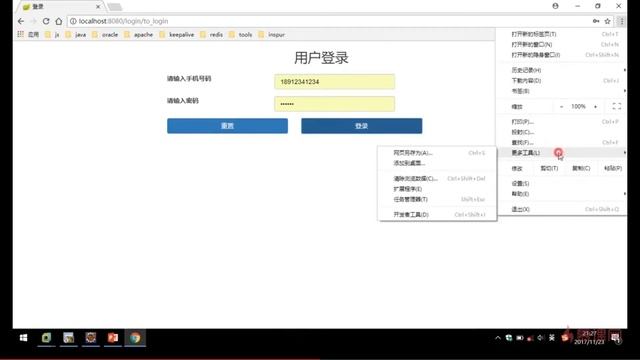Screen dimensions: 640x360
Task: Open the redis bookmark folder
Action: tap(212, 35)
